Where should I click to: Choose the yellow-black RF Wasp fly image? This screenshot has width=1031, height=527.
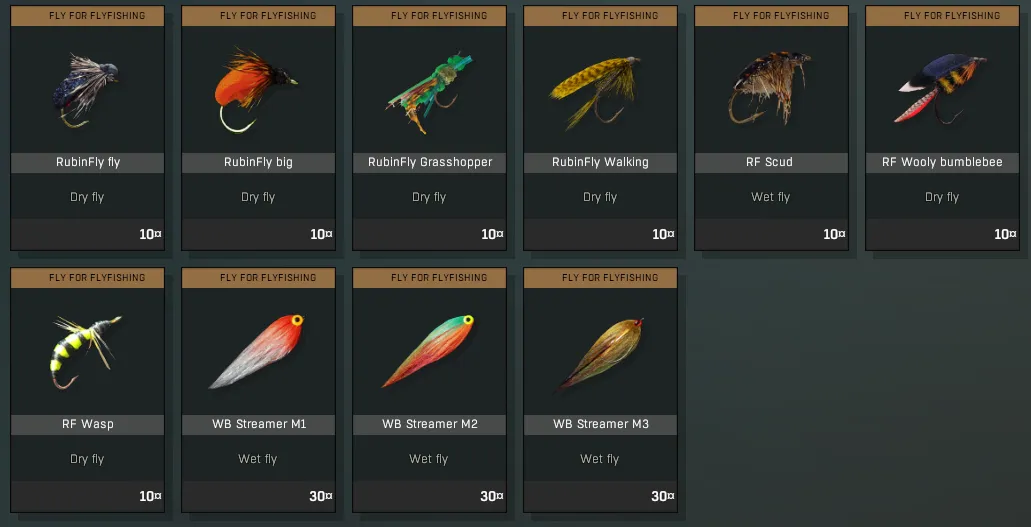[85, 352]
